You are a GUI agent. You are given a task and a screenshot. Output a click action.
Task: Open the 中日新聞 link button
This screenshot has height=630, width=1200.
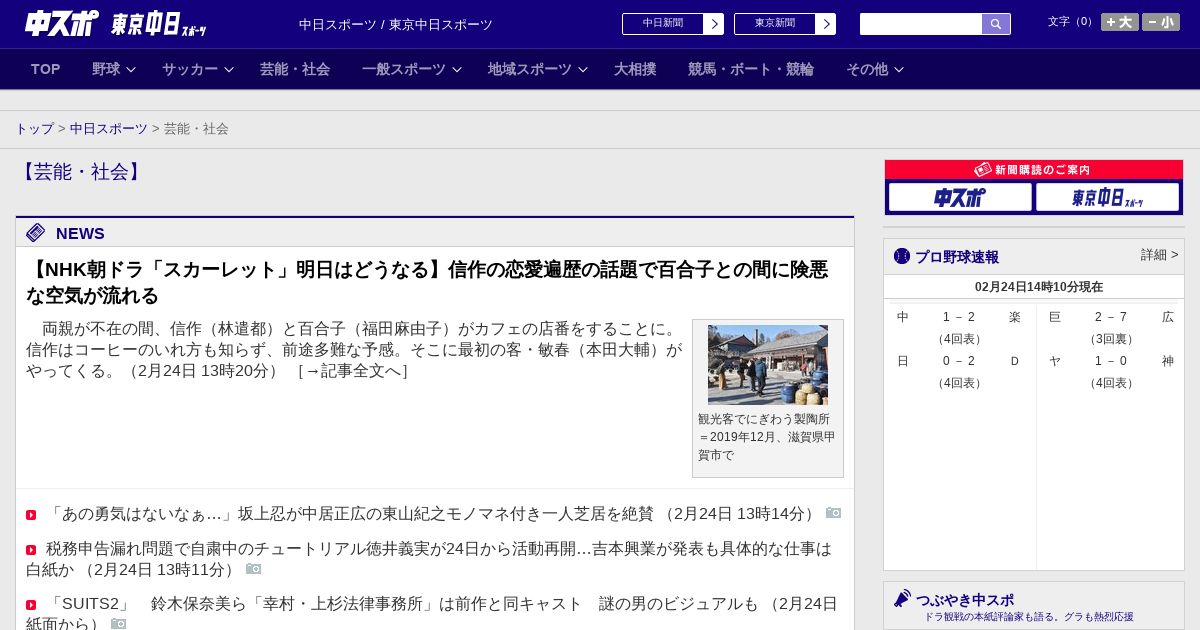[663, 24]
